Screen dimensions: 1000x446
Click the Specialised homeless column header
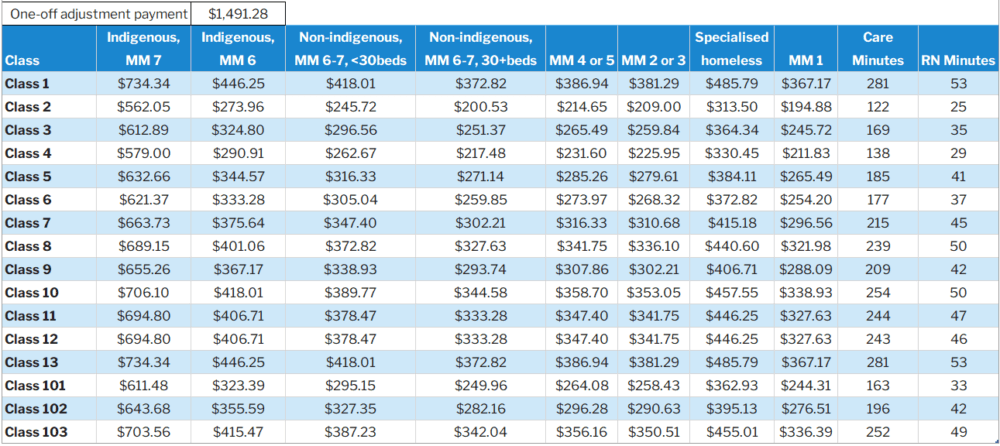coord(731,48)
